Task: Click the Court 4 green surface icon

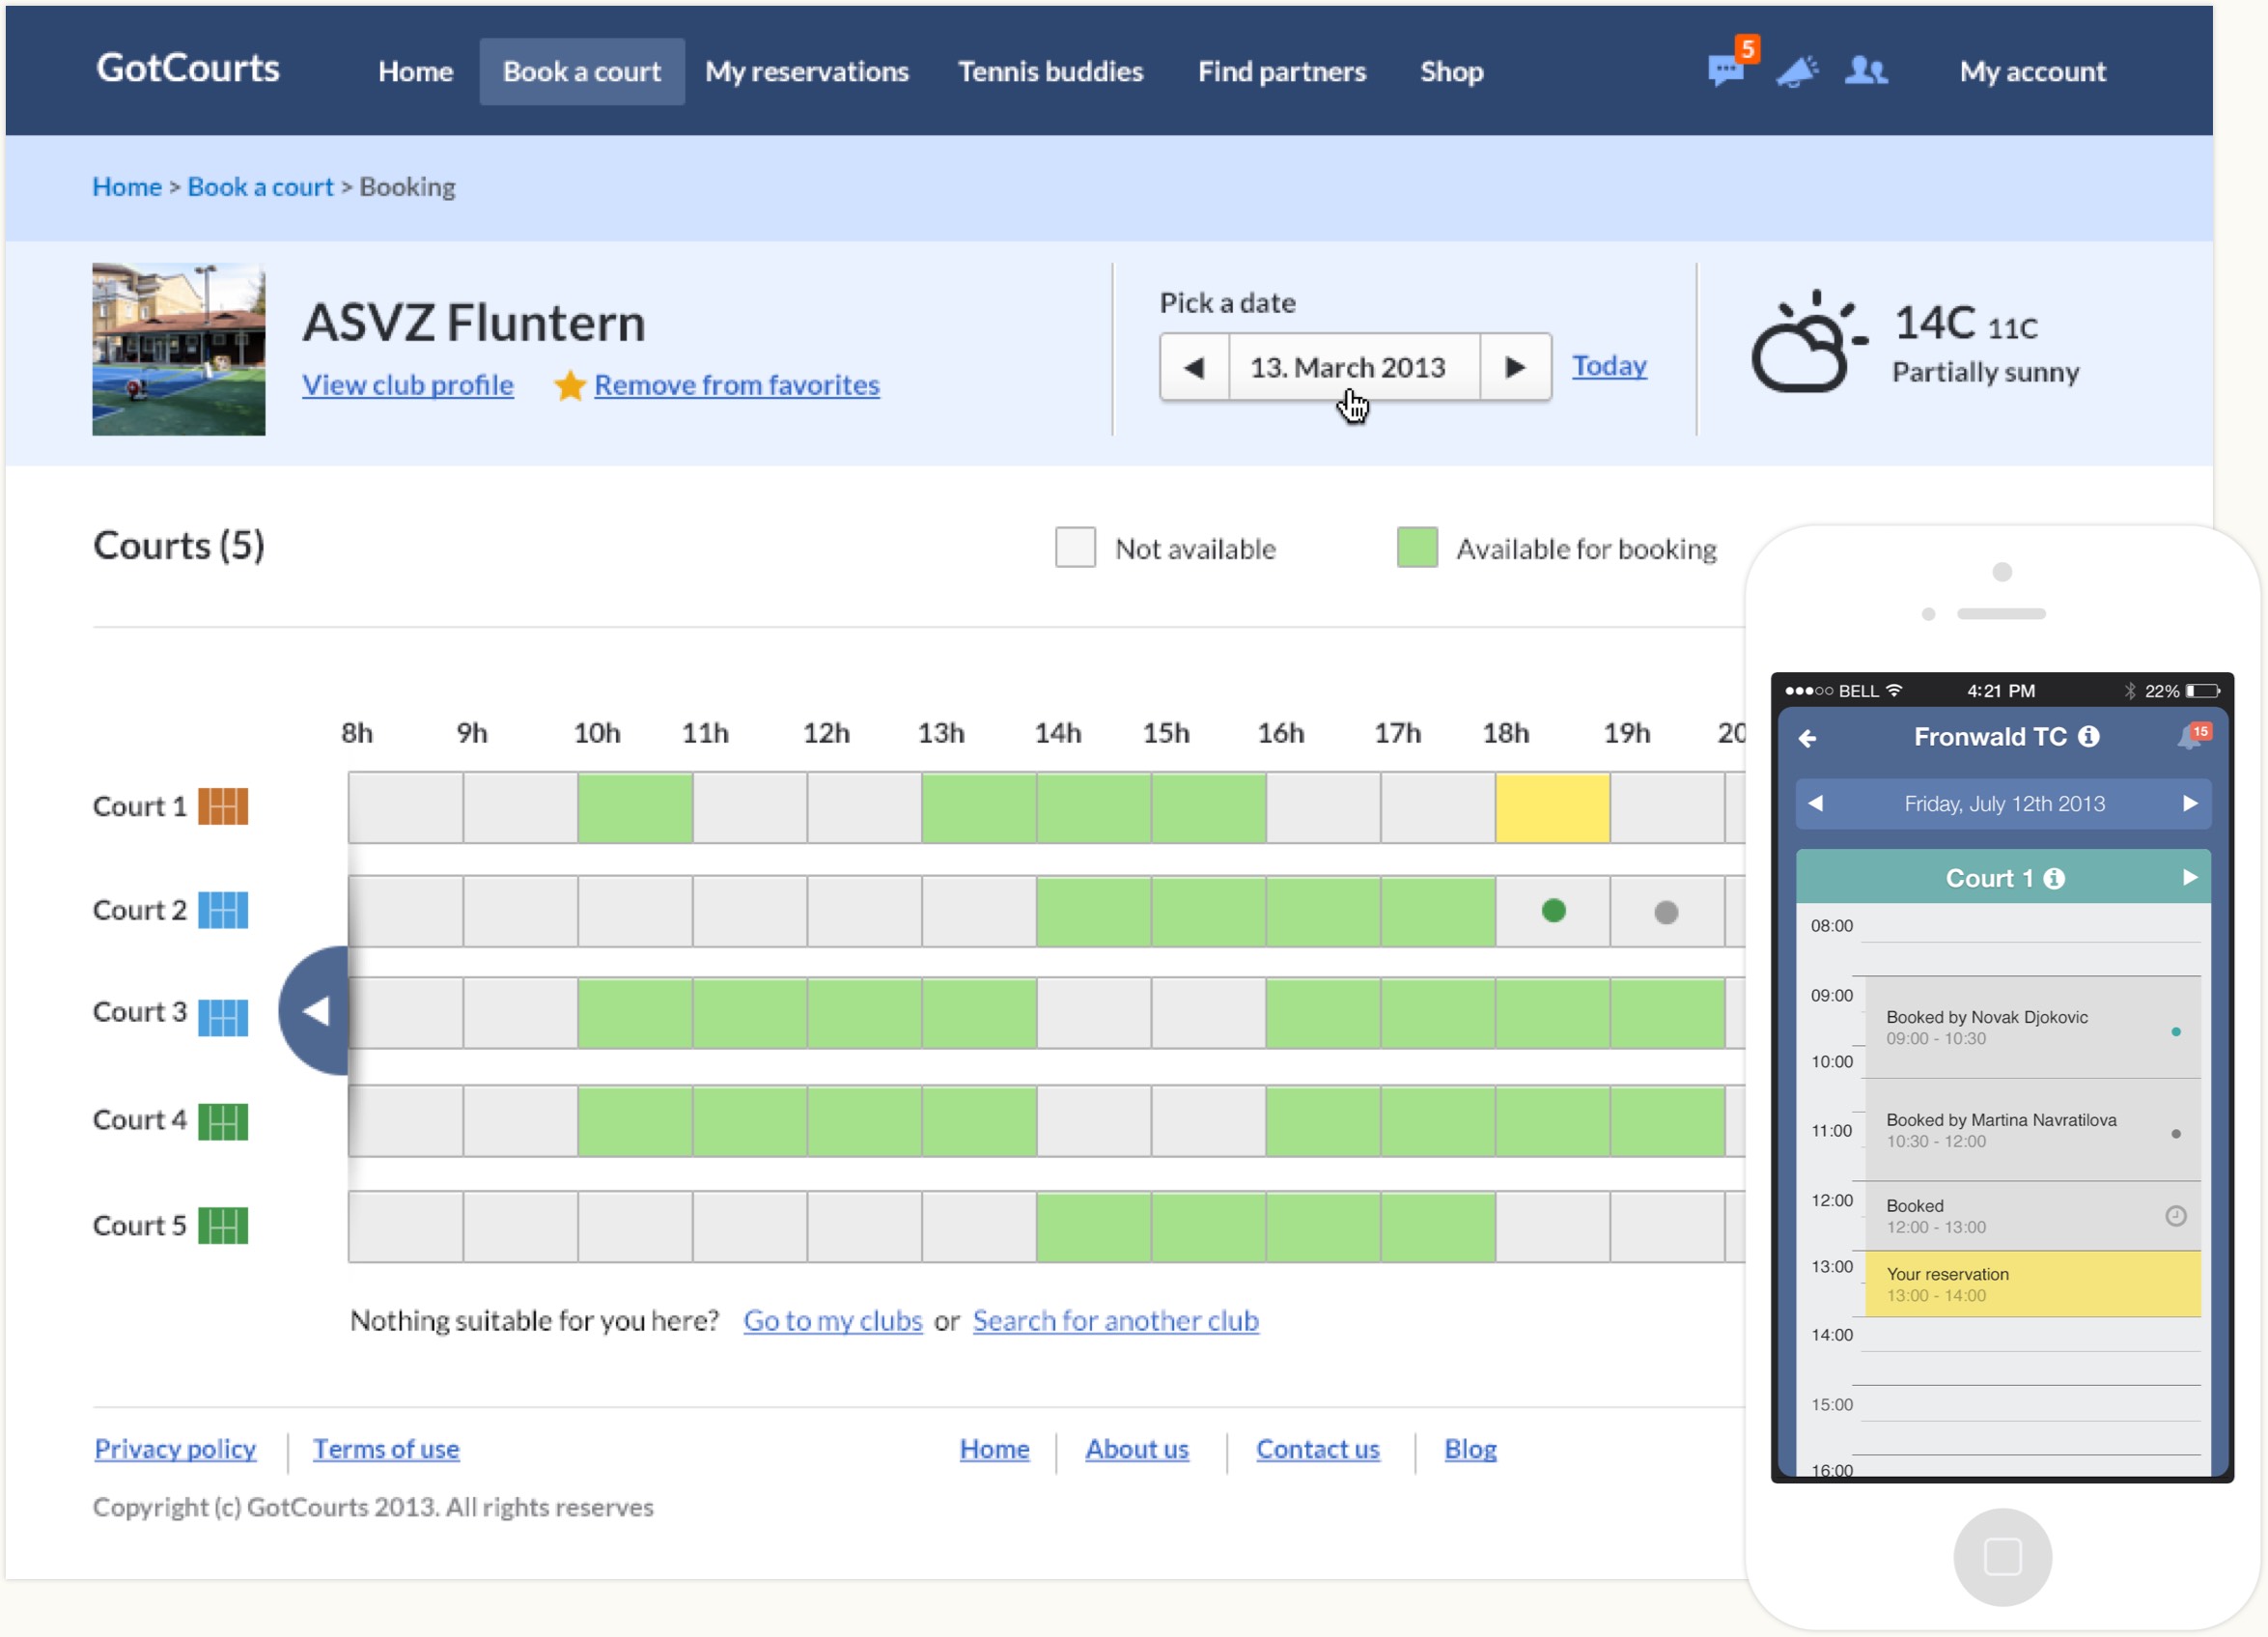Action: [223, 1121]
